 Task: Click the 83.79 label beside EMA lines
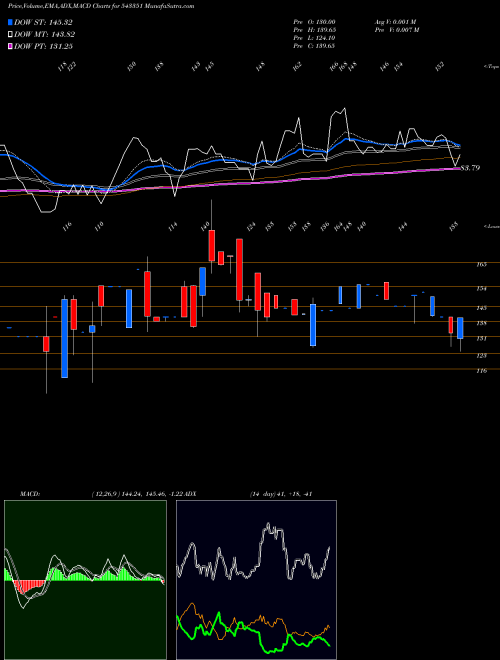(471, 168)
